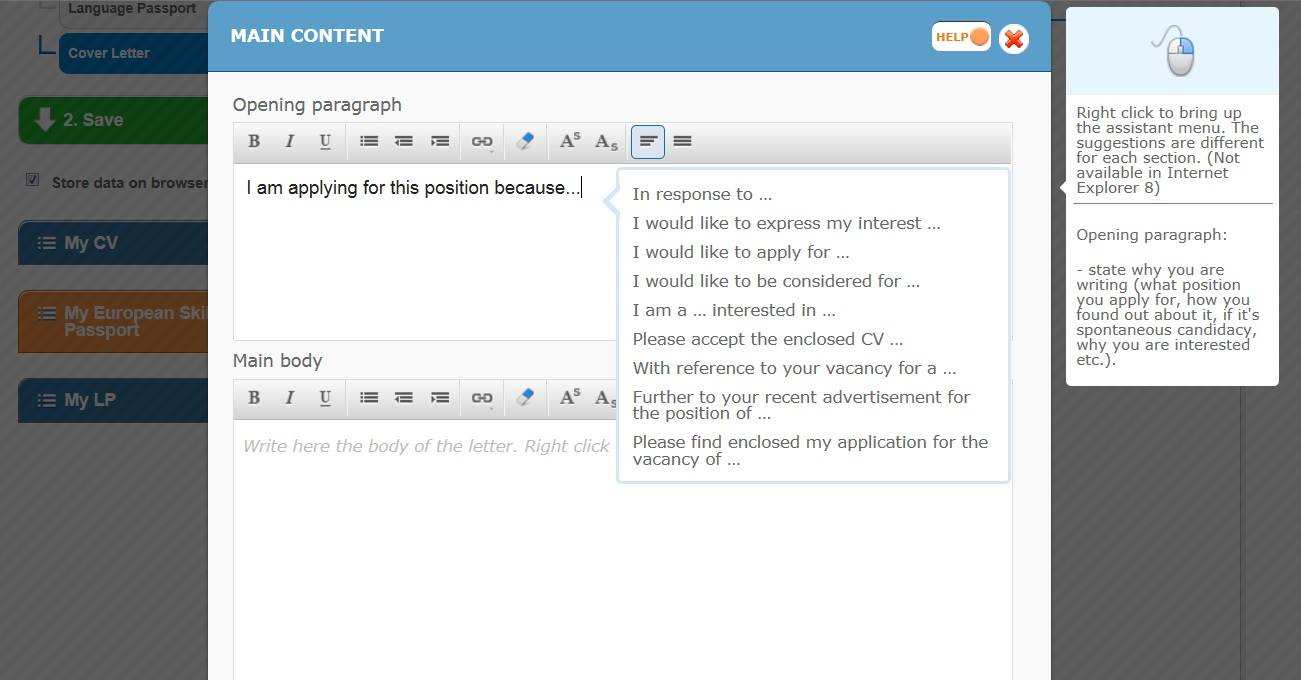This screenshot has width=1301, height=680.
Task: Insert link in Opening paragraph toolbar
Action: pyautogui.click(x=482, y=142)
